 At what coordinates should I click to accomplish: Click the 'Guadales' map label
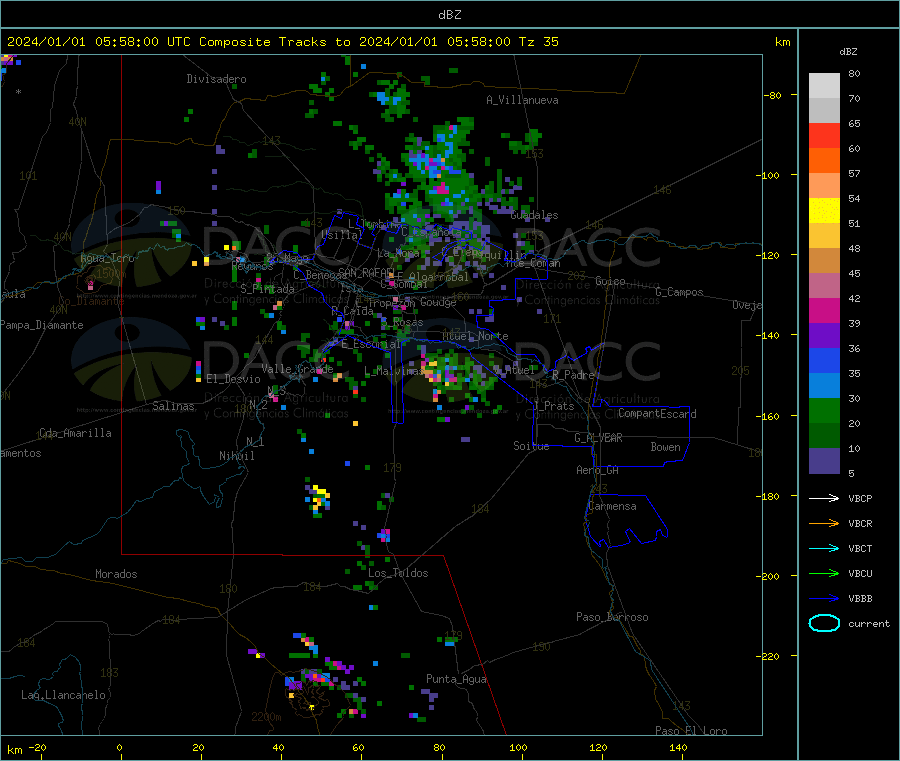[x=534, y=215]
